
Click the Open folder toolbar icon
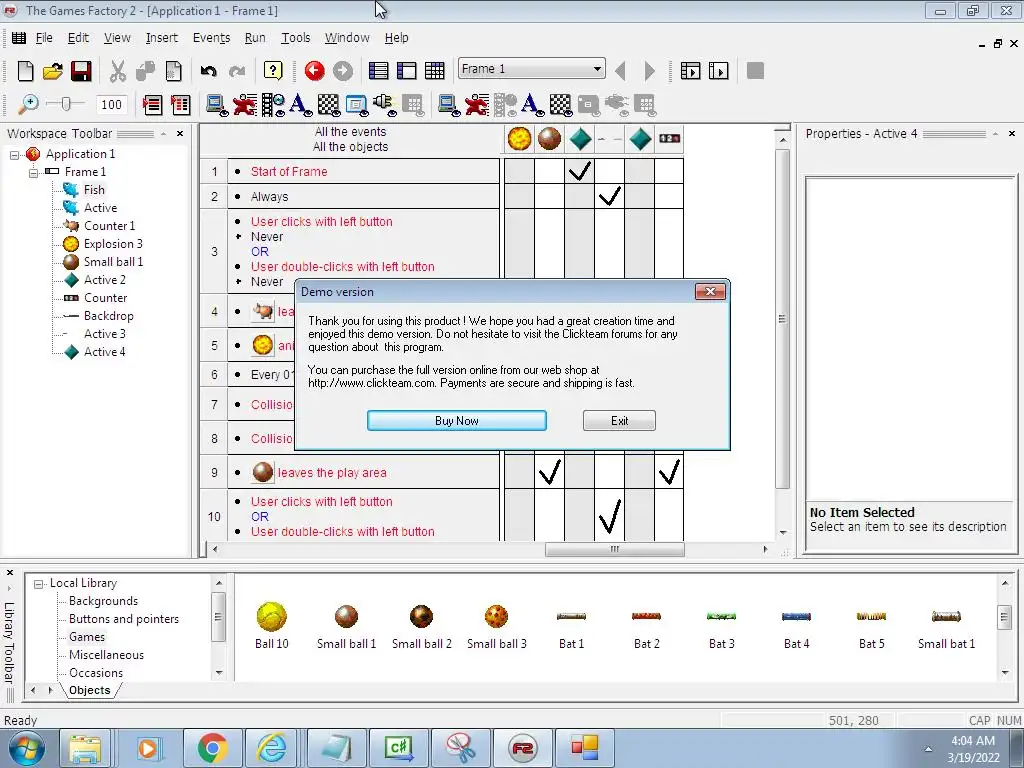53,71
